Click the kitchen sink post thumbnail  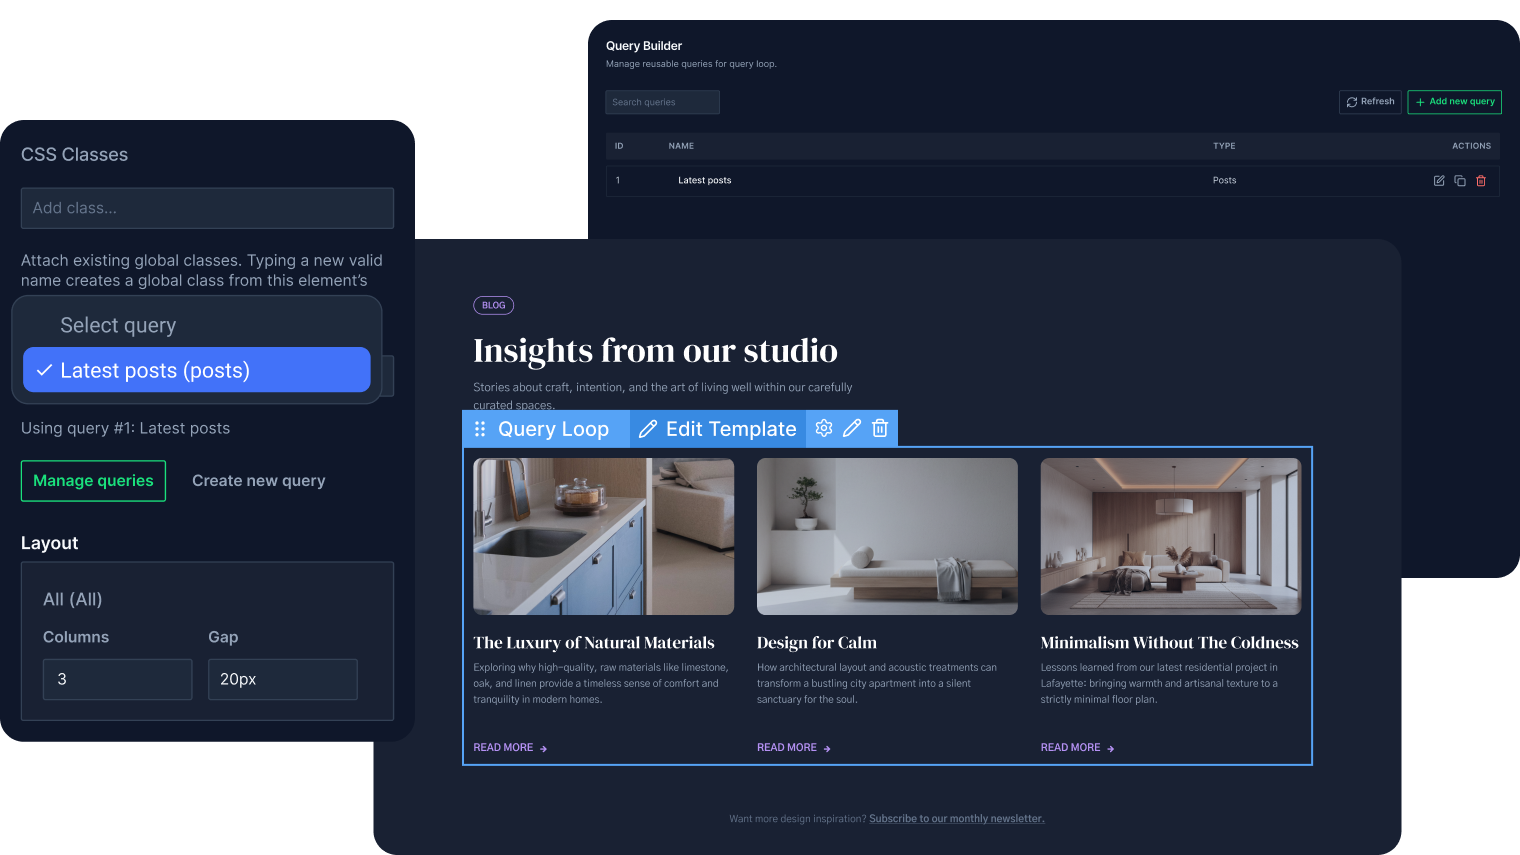click(604, 537)
